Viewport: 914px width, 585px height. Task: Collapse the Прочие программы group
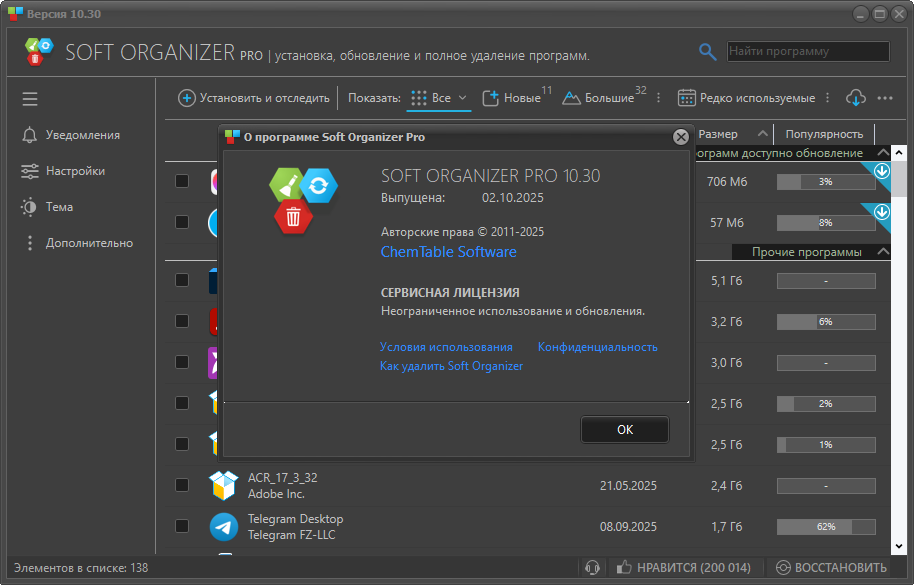click(882, 252)
